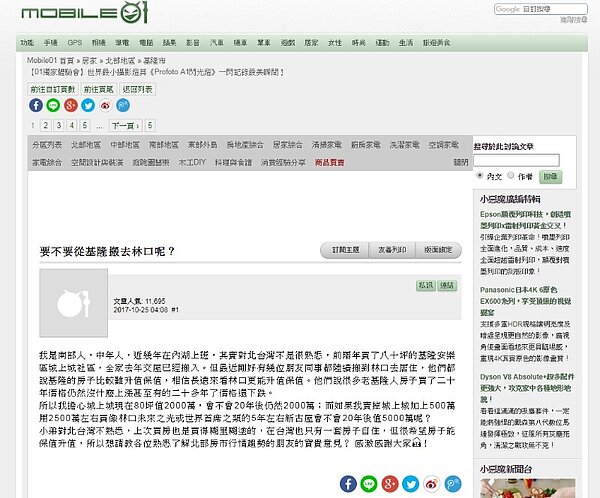600x498 pixels.
Task: Select 分區列表 in the category bar
Action: tap(47, 145)
